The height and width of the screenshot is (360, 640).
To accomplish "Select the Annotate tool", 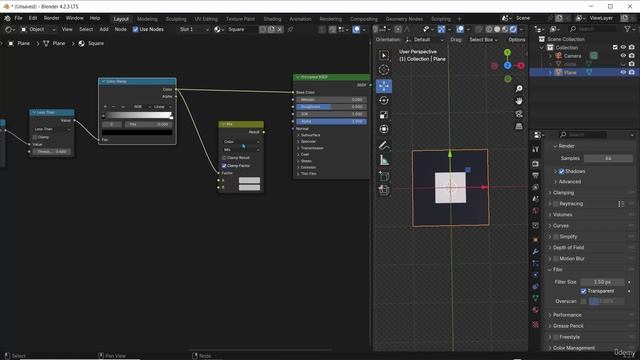I will (384, 145).
